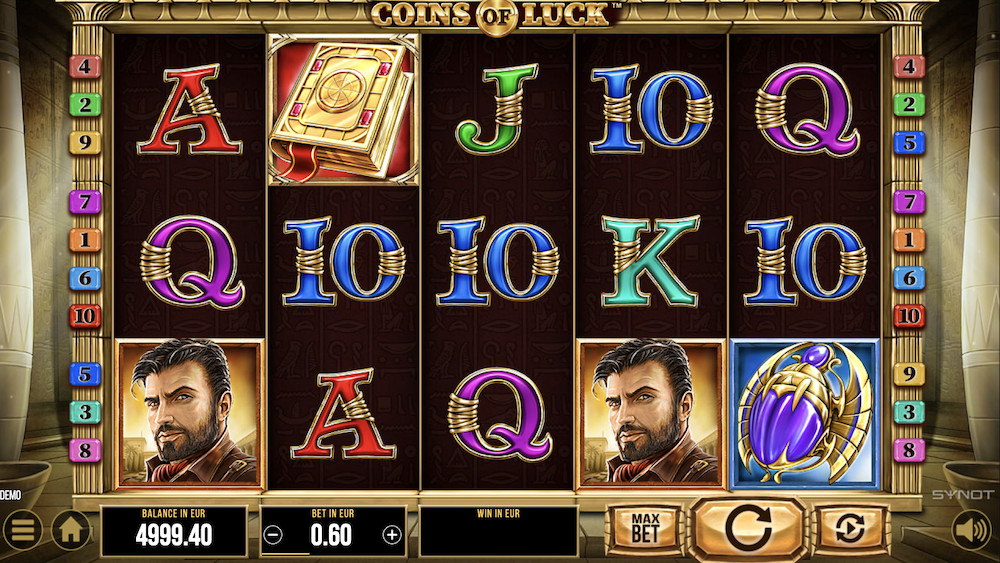
Task: Click the green J symbol
Action: 497,109
